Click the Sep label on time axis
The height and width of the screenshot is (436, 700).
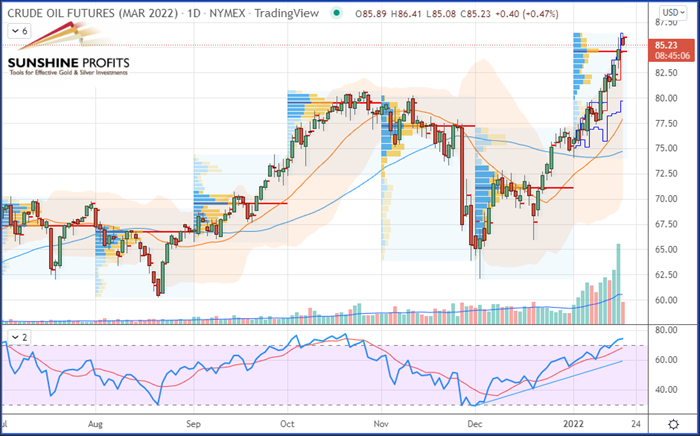(194, 424)
